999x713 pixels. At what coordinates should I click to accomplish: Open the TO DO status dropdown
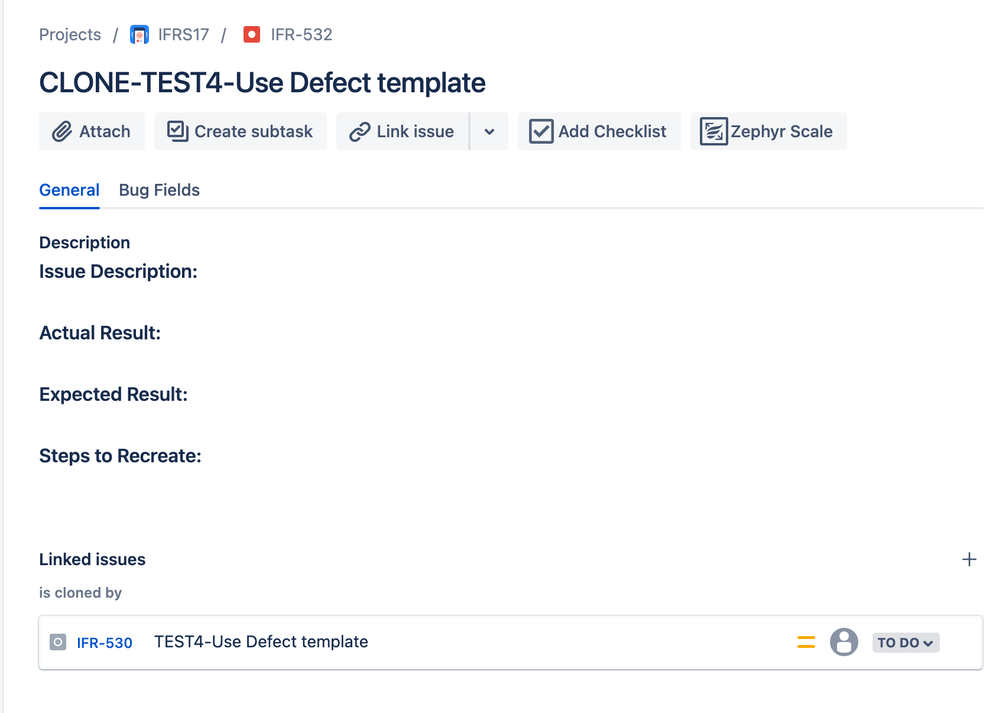pyautogui.click(x=905, y=643)
